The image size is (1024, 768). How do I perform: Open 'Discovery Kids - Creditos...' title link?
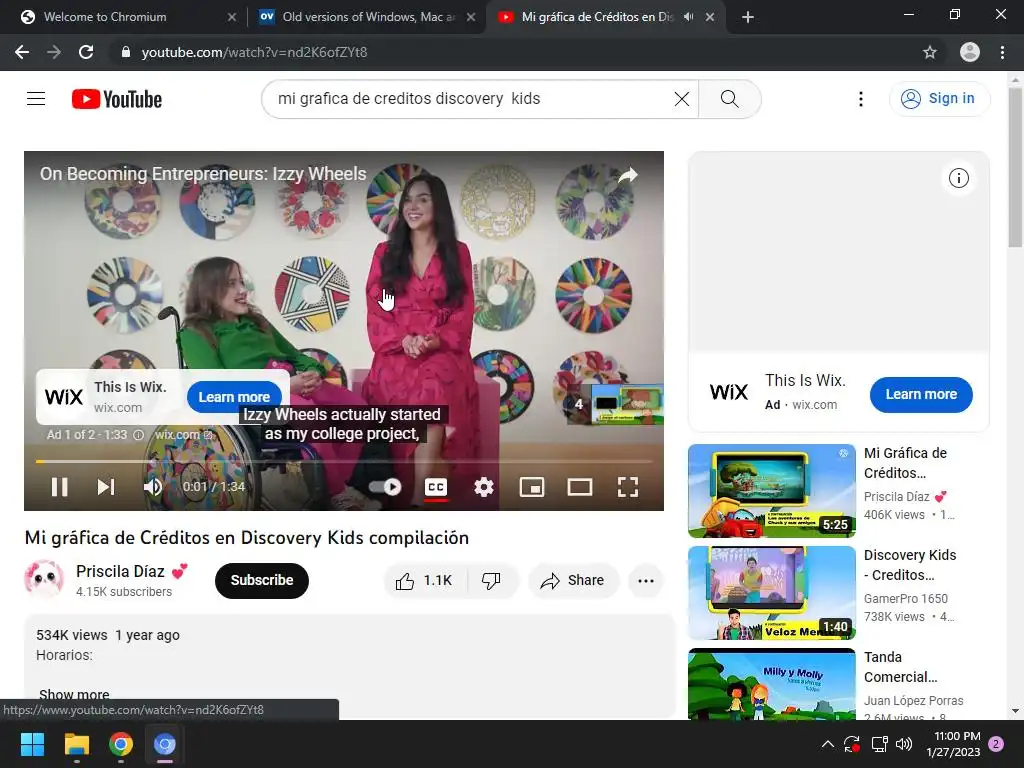coord(910,565)
